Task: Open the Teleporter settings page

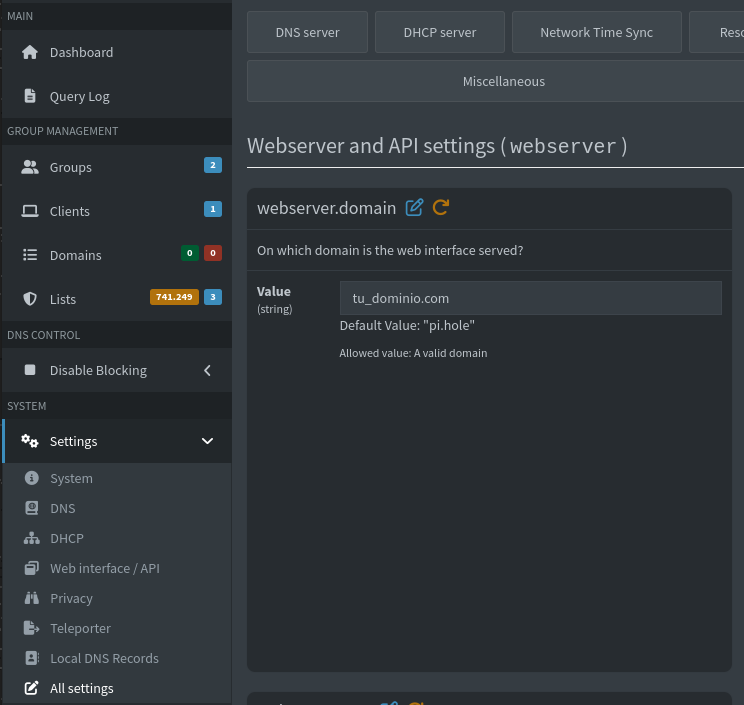Action: [80, 628]
